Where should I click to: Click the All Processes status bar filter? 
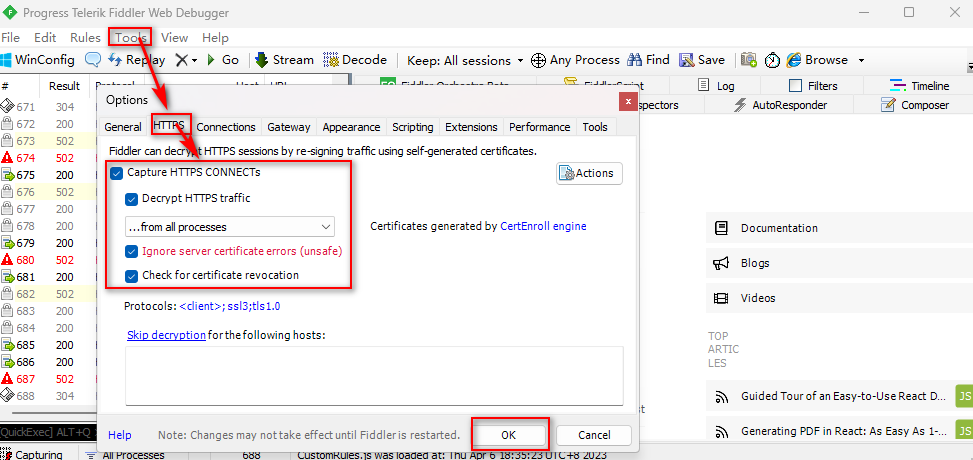124,455
